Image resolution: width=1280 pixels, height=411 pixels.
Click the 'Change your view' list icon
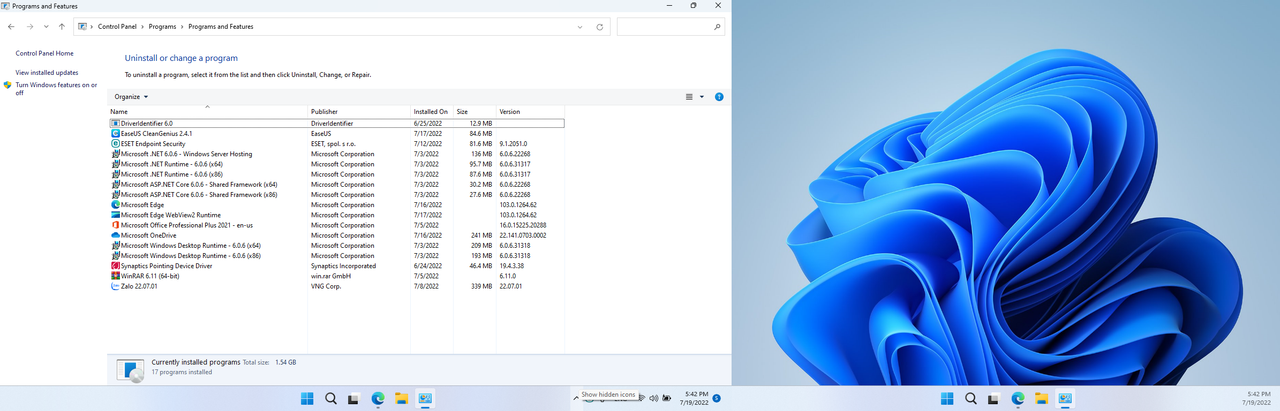point(689,97)
